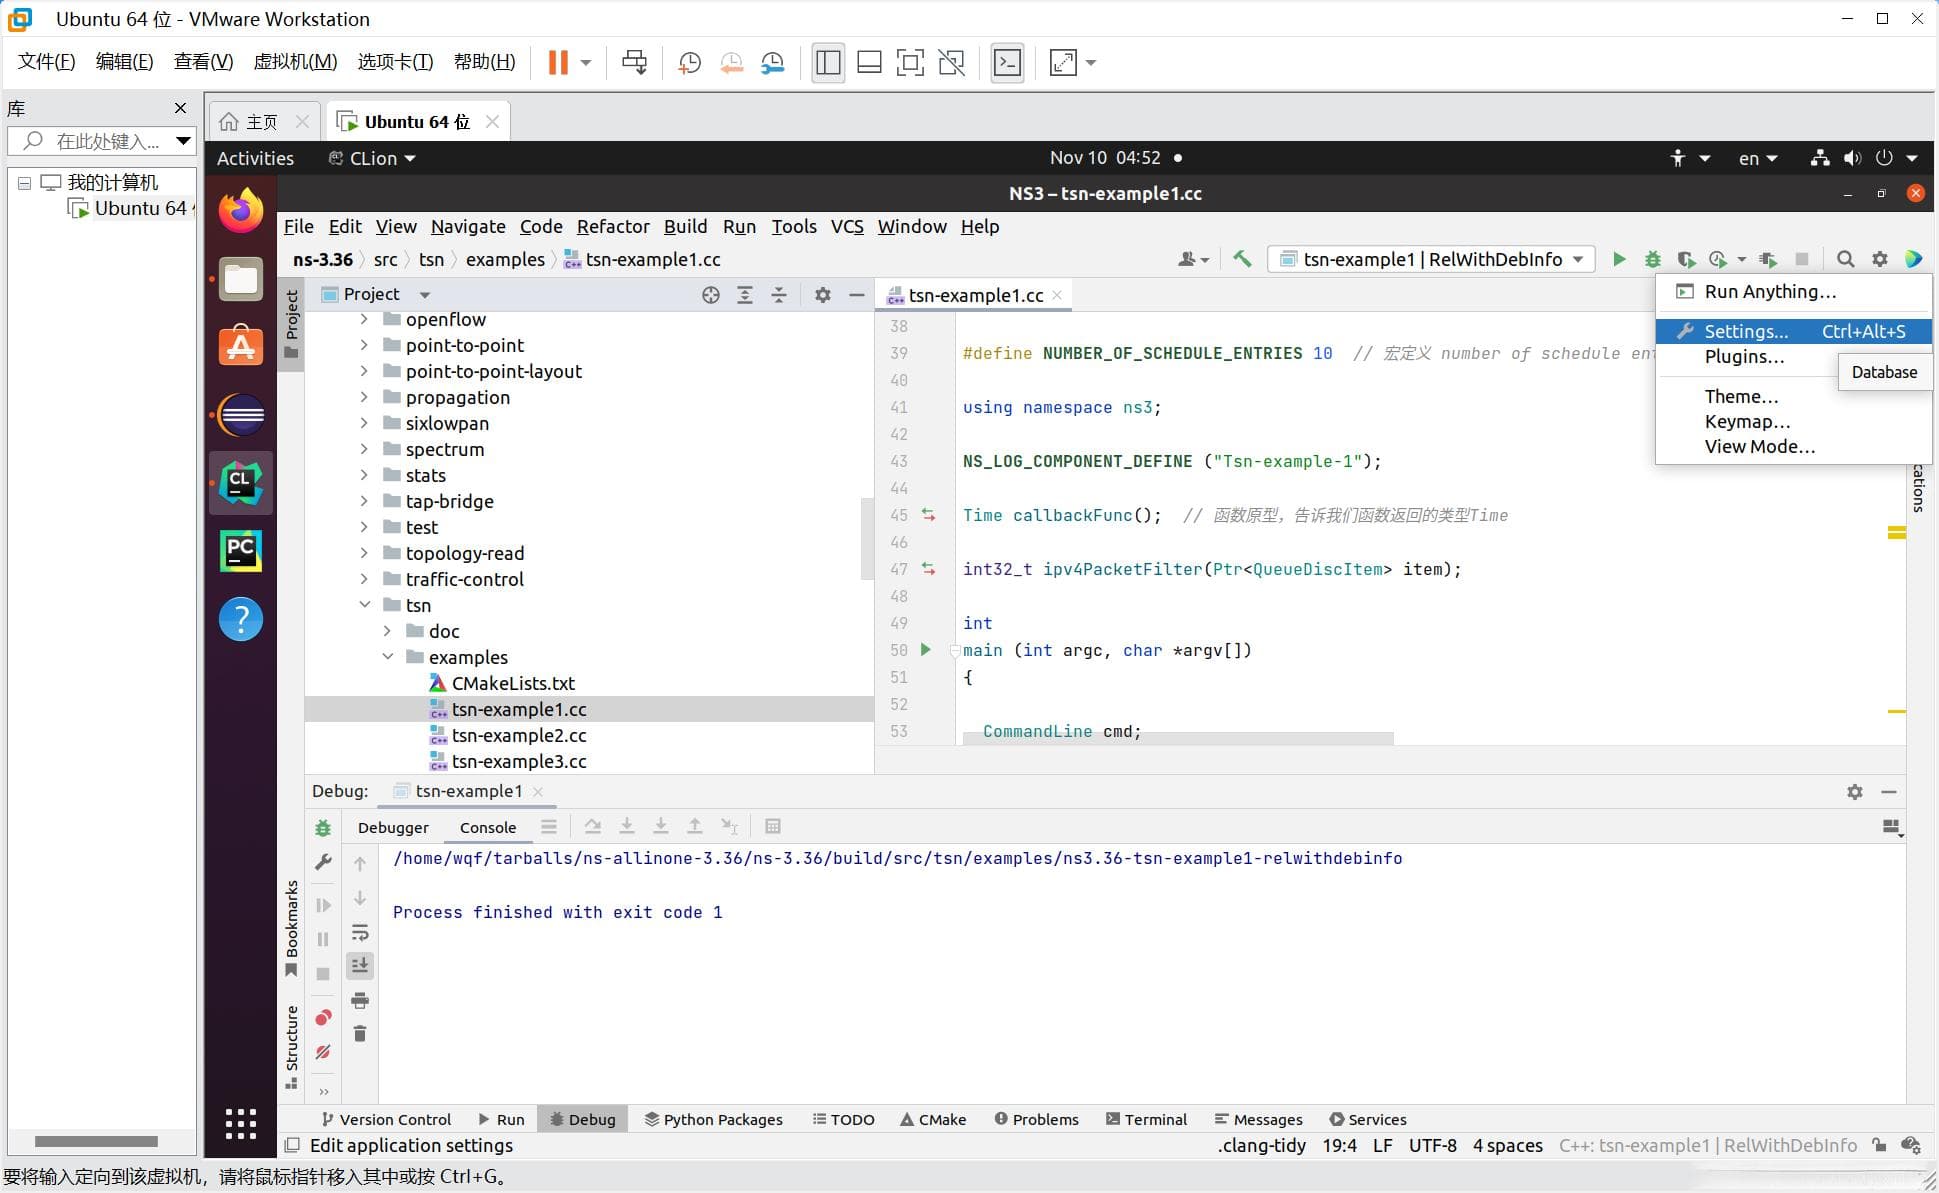Screen dimensions: 1939x1193
Task: Open Version Control tool window
Action: point(386,1119)
